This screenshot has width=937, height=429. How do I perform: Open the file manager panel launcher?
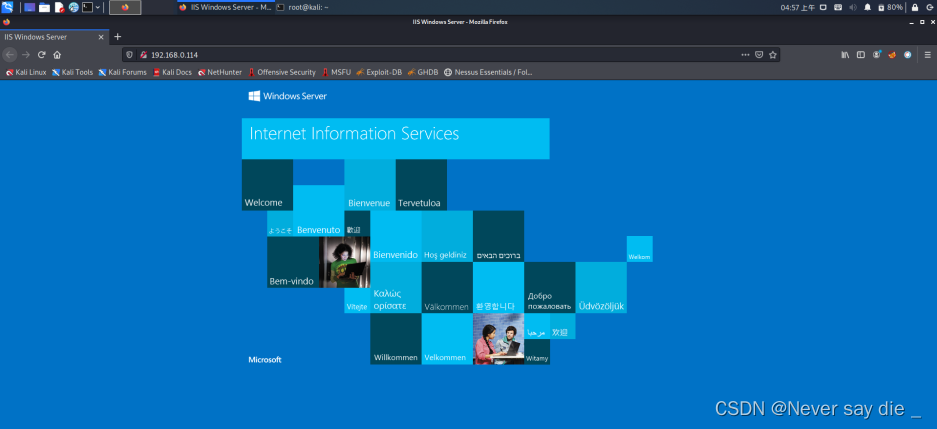44,7
